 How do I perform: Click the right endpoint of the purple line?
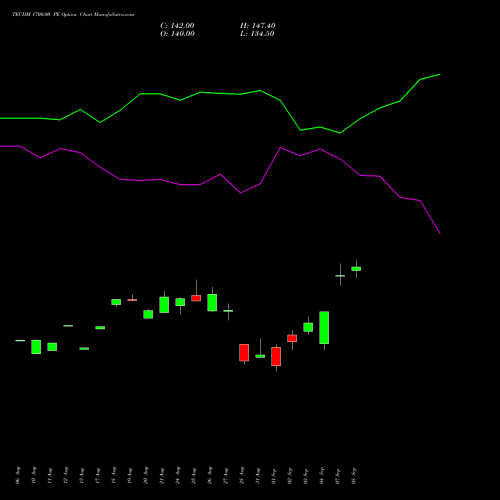coord(440,234)
